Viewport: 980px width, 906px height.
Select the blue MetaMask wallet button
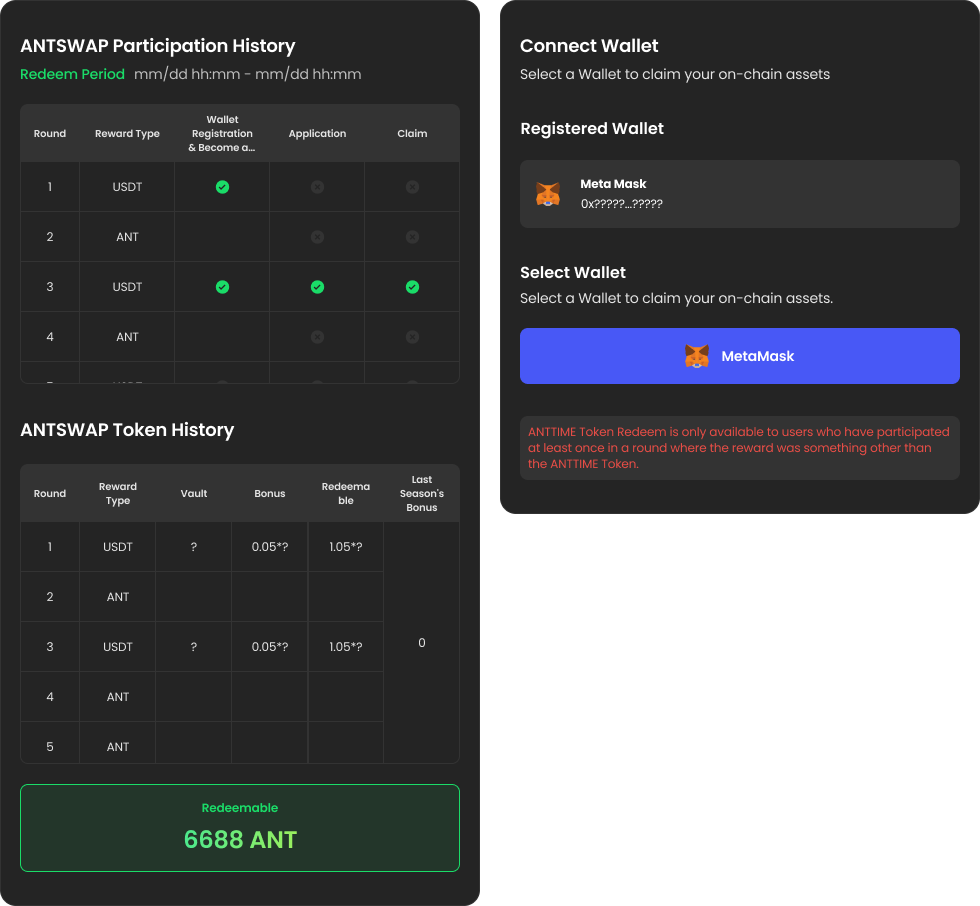739,356
